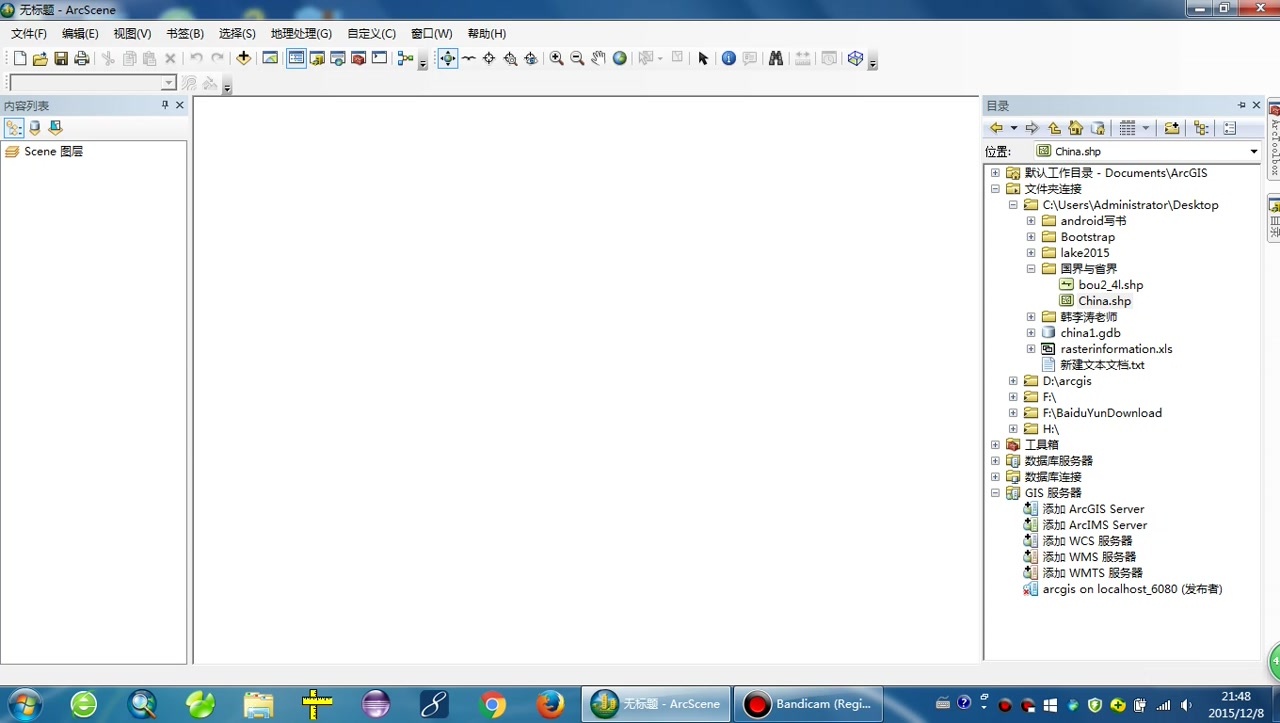Select the Center on Target tool
This screenshot has height=723, width=1280.
pos(489,58)
